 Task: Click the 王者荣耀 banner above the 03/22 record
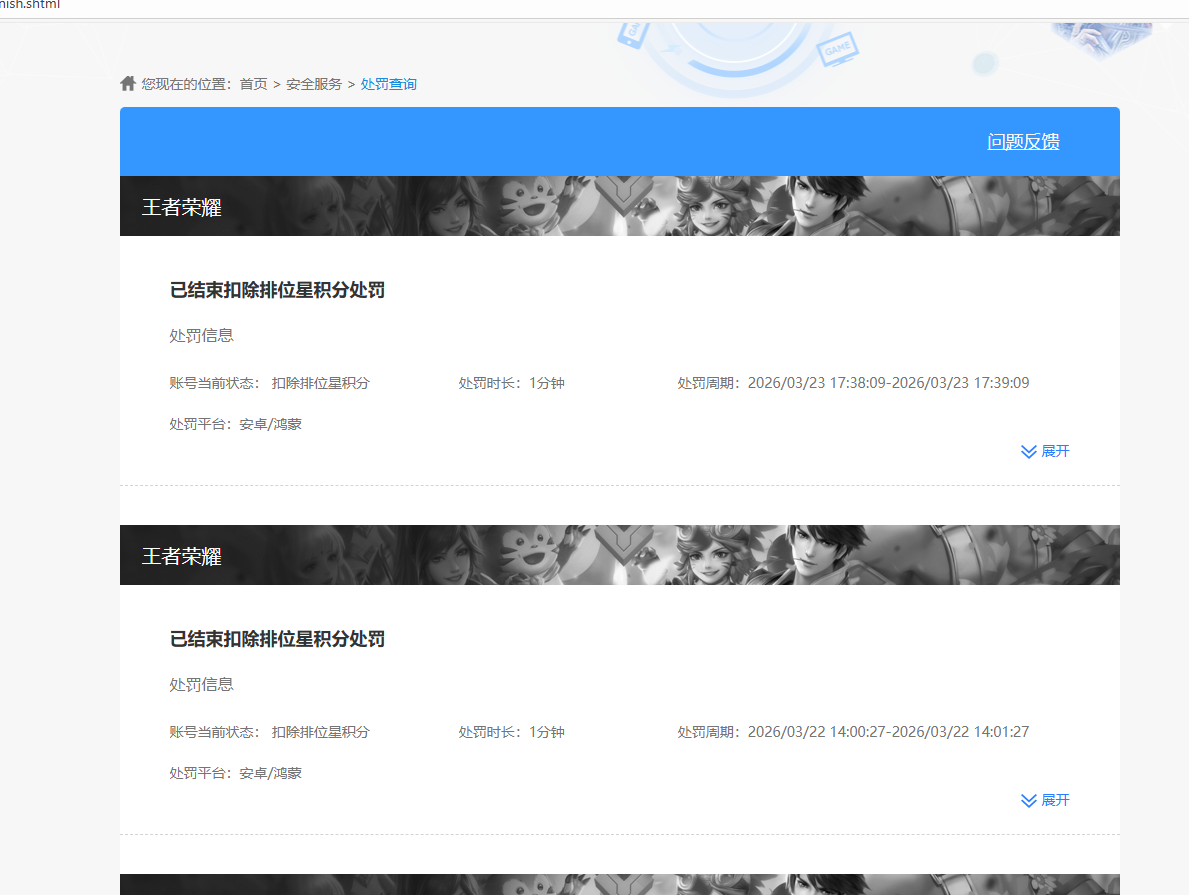pos(620,555)
